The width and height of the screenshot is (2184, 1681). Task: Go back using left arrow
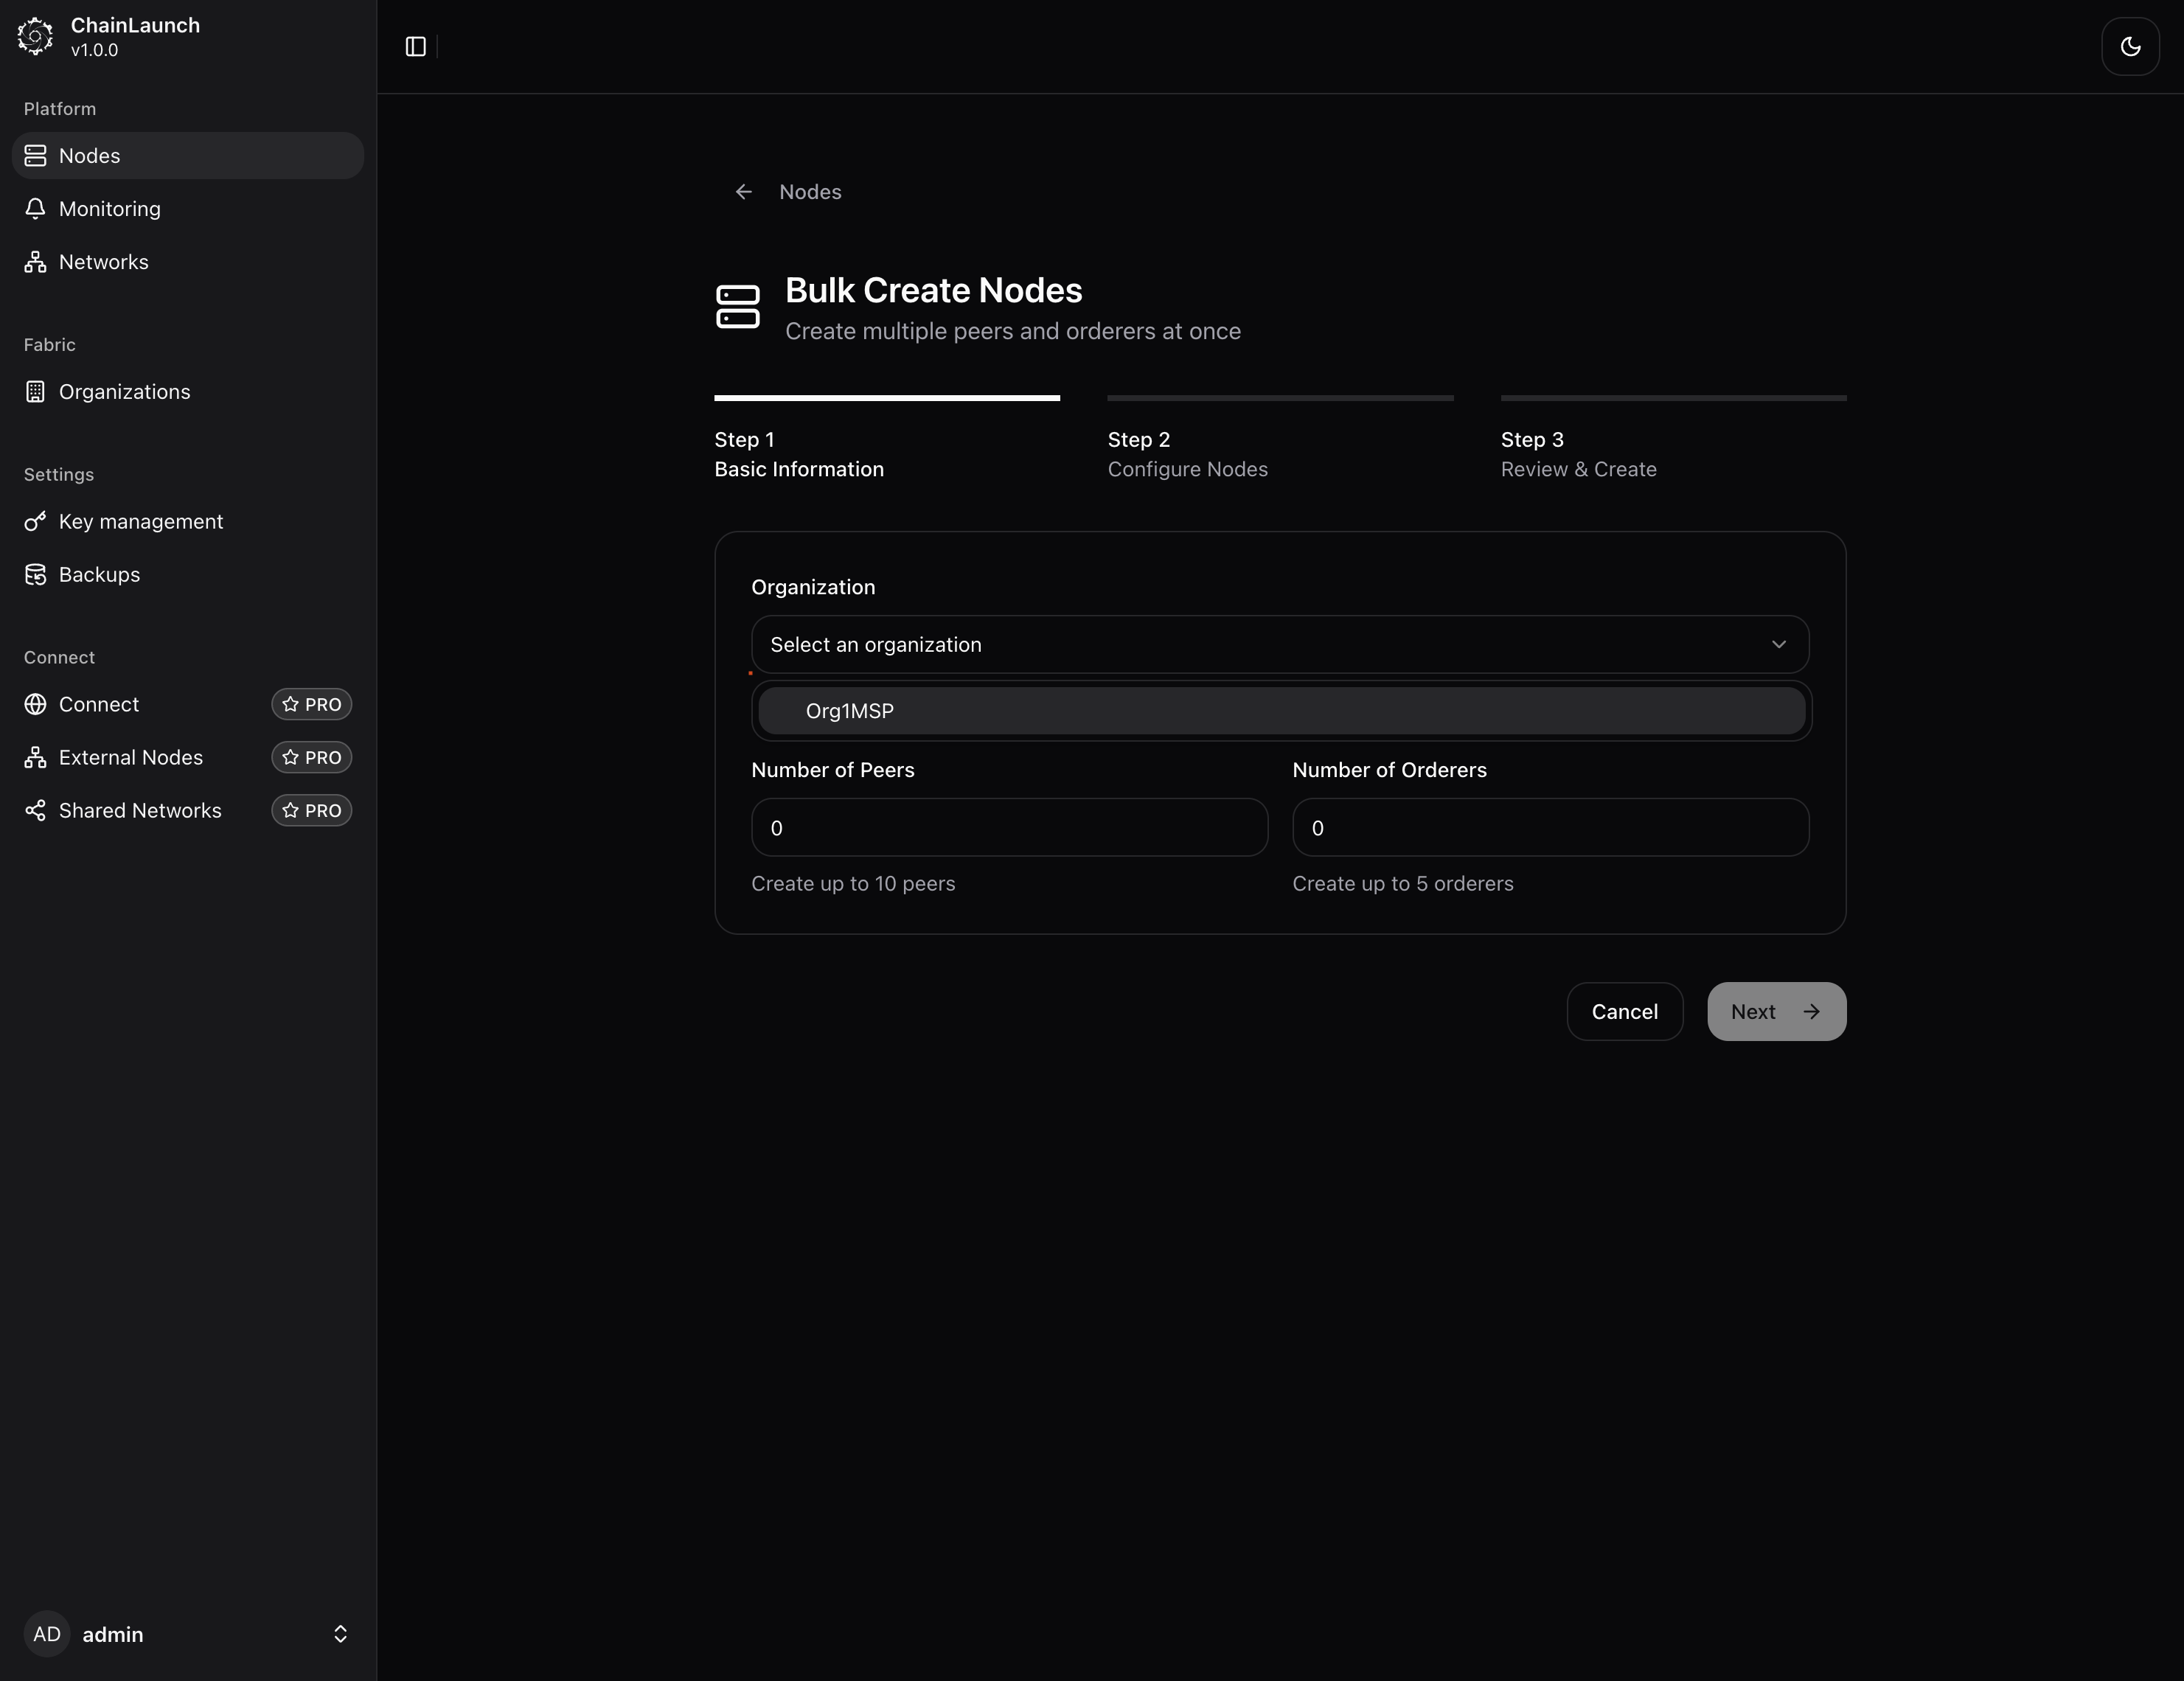pos(743,192)
